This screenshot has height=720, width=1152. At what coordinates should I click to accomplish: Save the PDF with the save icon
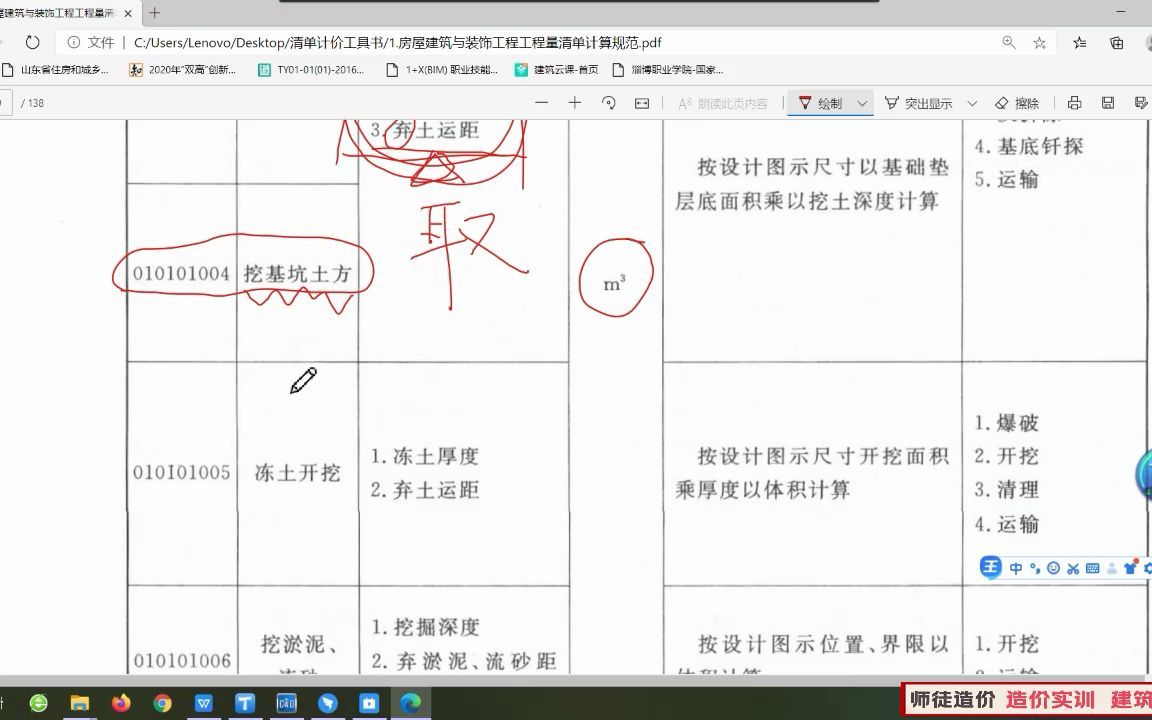[x=1108, y=102]
